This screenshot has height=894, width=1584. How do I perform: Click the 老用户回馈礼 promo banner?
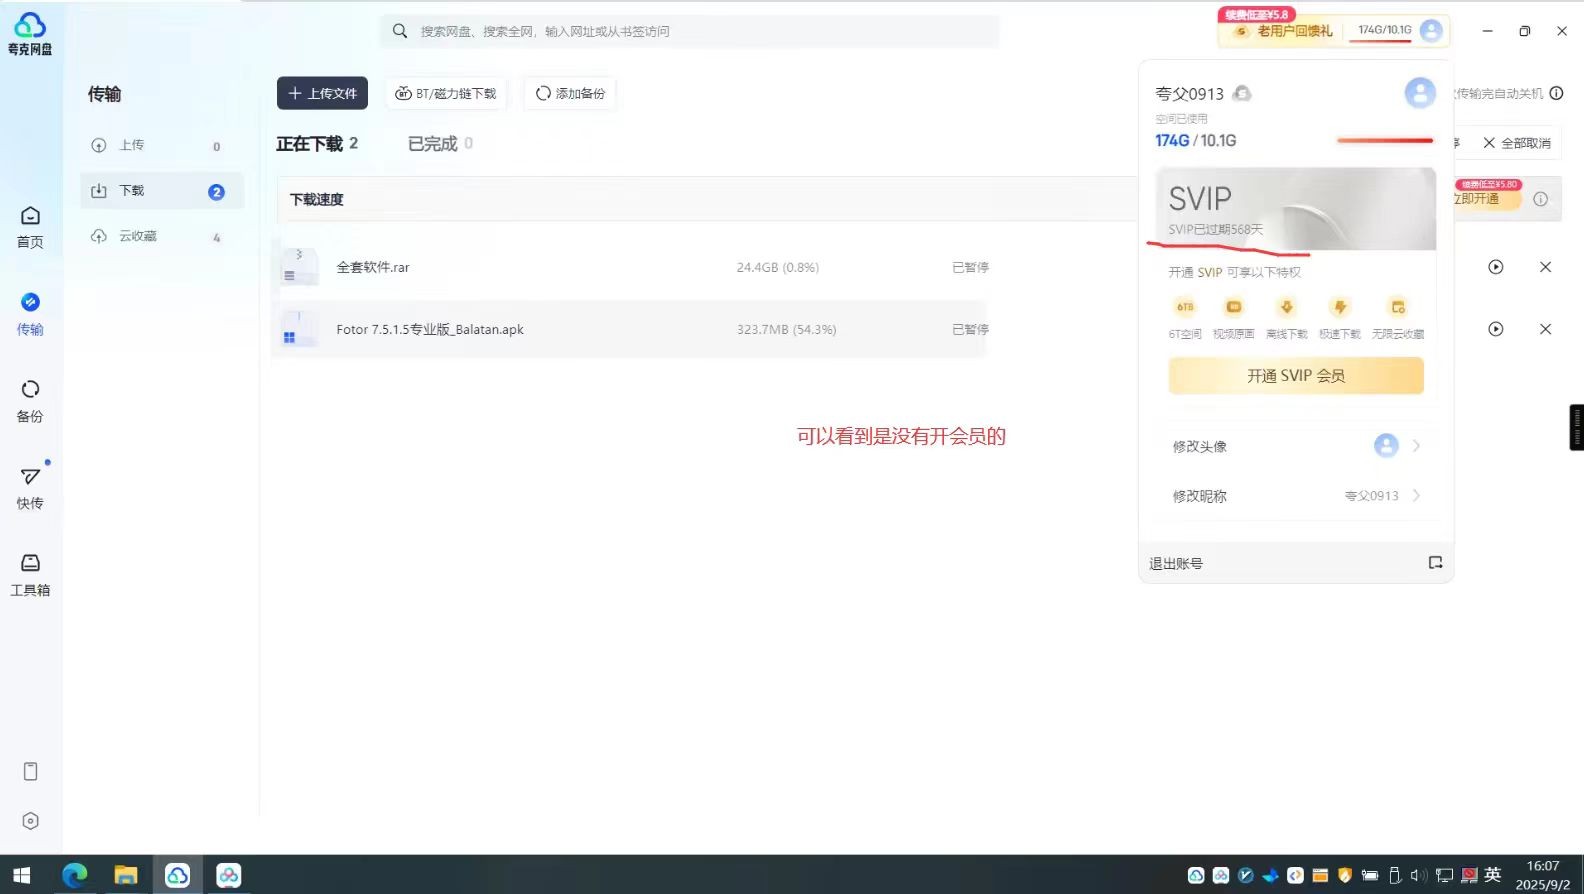1283,31
